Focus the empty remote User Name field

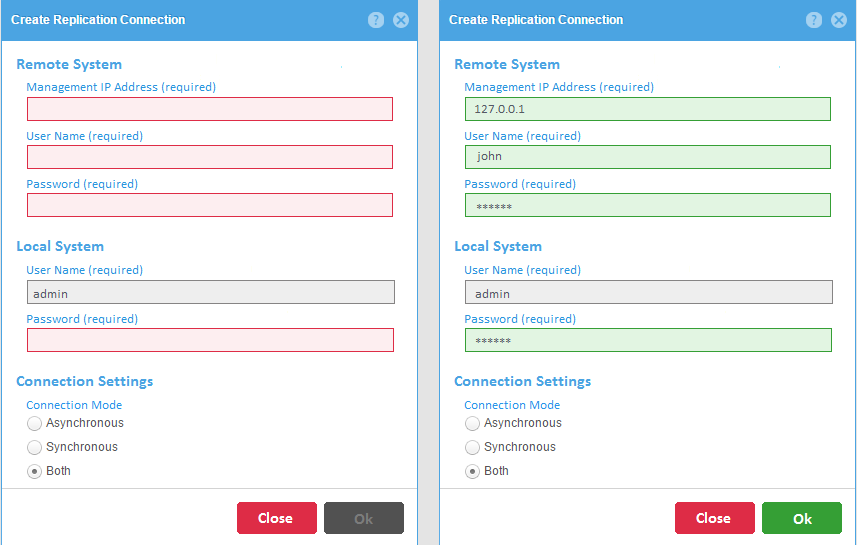coord(210,157)
